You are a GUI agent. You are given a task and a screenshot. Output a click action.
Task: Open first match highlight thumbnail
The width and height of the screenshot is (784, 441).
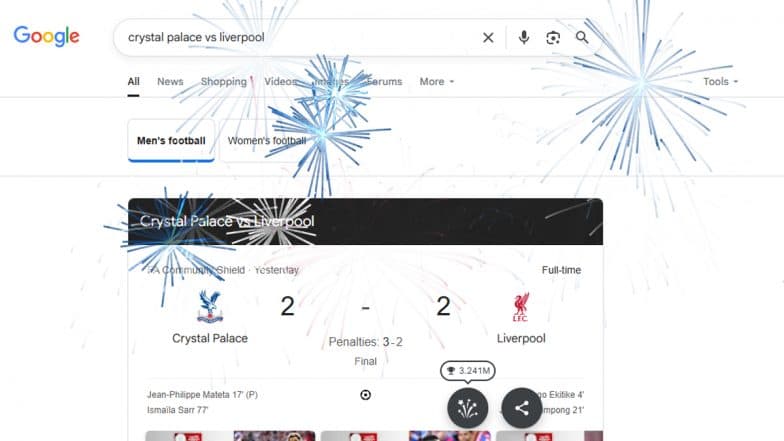pyautogui.click(x=230, y=436)
